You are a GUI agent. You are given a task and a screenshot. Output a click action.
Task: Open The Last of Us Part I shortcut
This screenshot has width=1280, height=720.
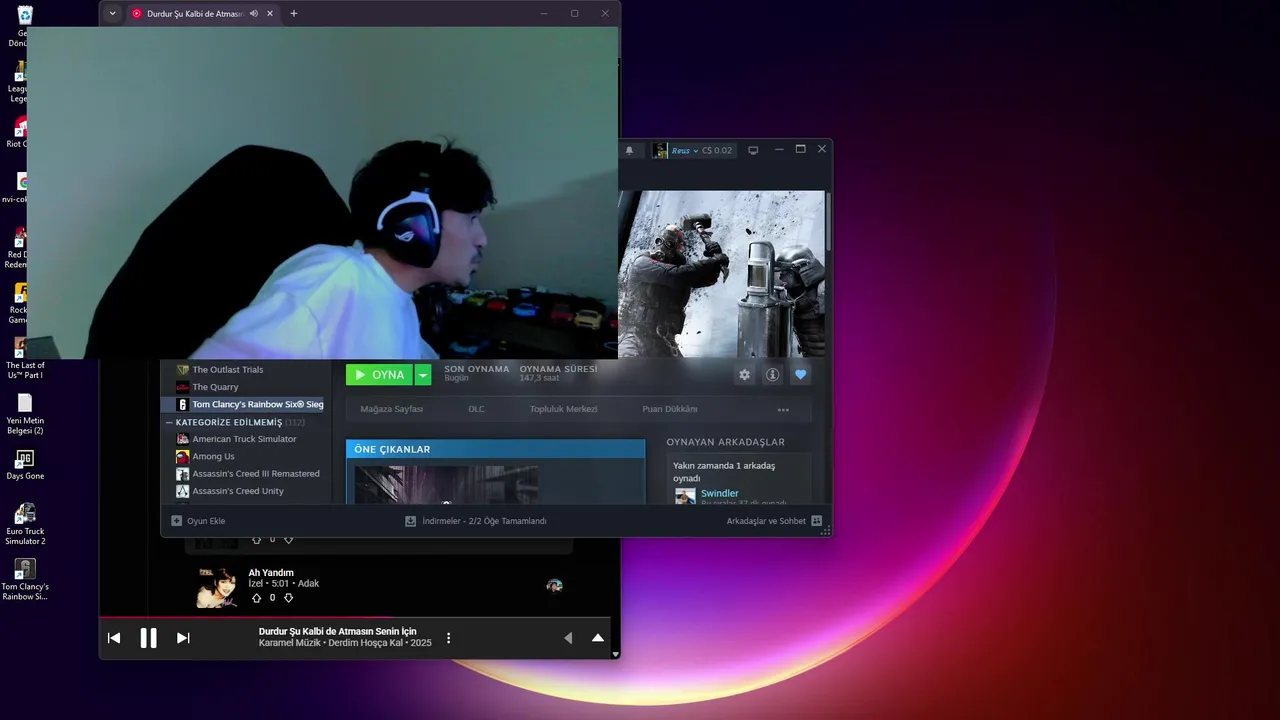[25, 358]
